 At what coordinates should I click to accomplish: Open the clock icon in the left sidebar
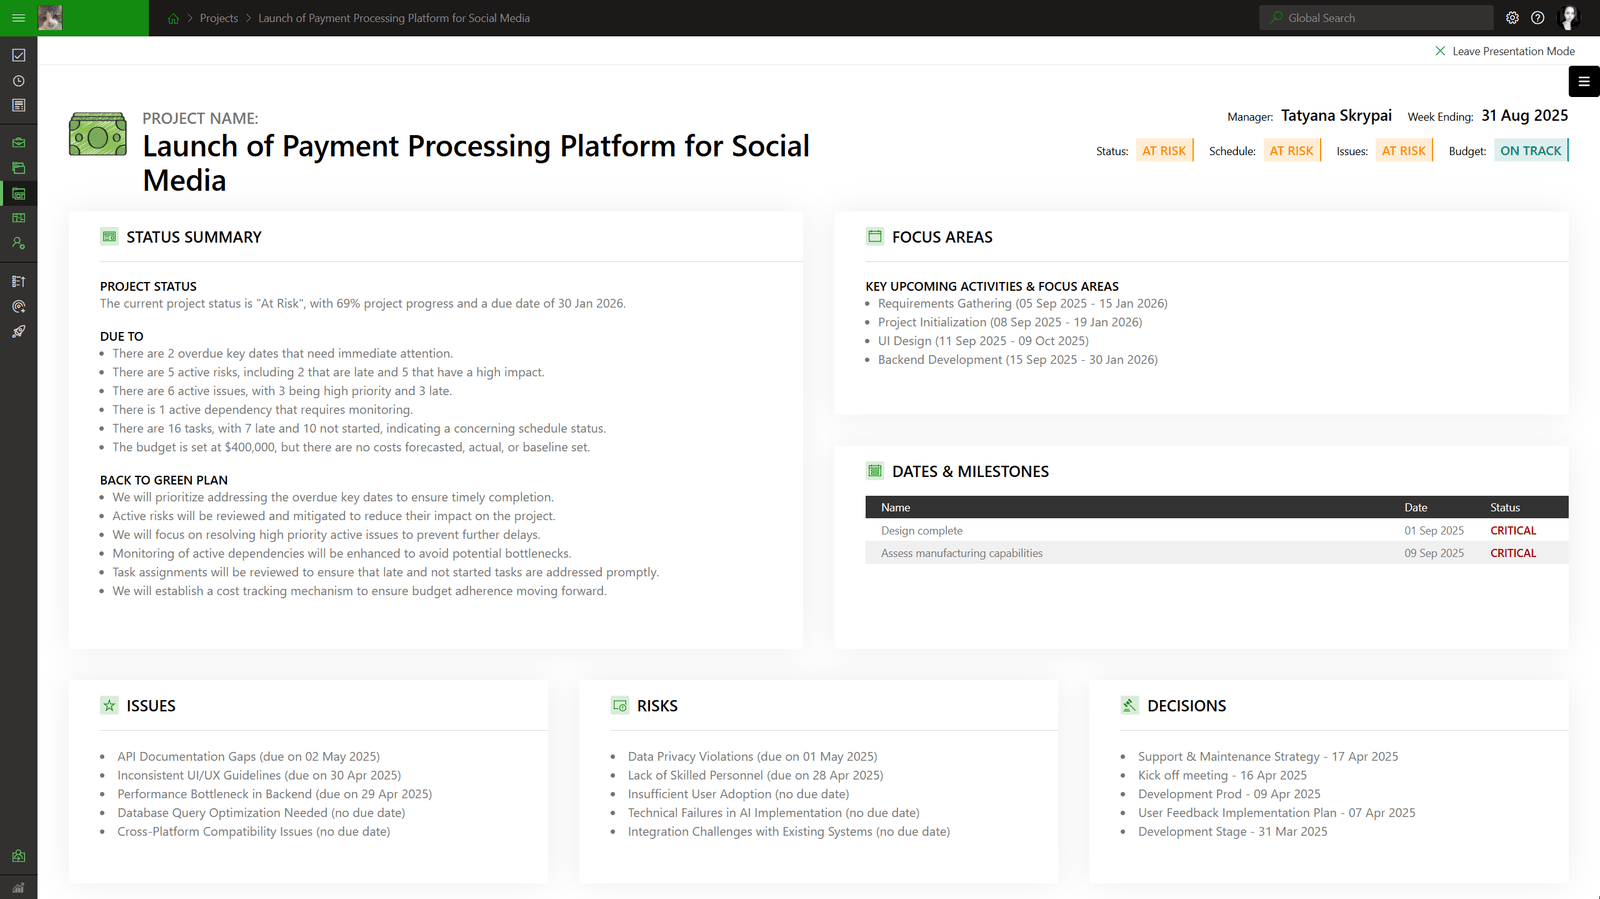click(x=18, y=81)
